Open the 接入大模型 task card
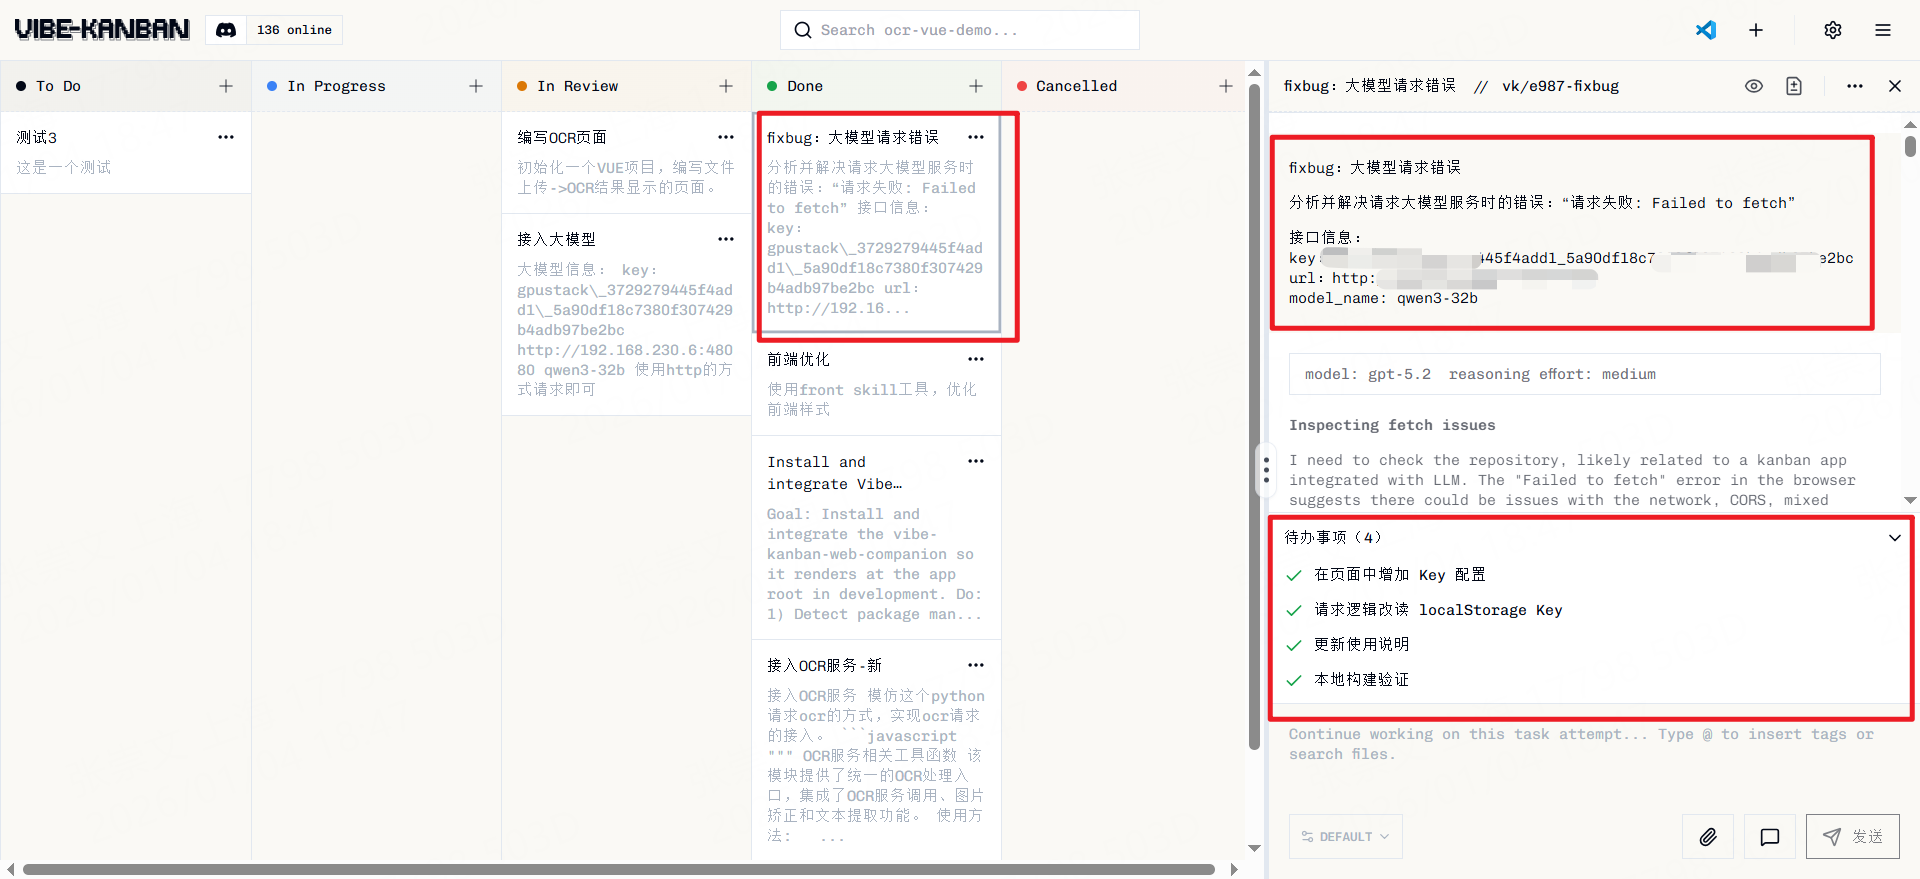The width and height of the screenshot is (1920, 879). tap(626, 314)
